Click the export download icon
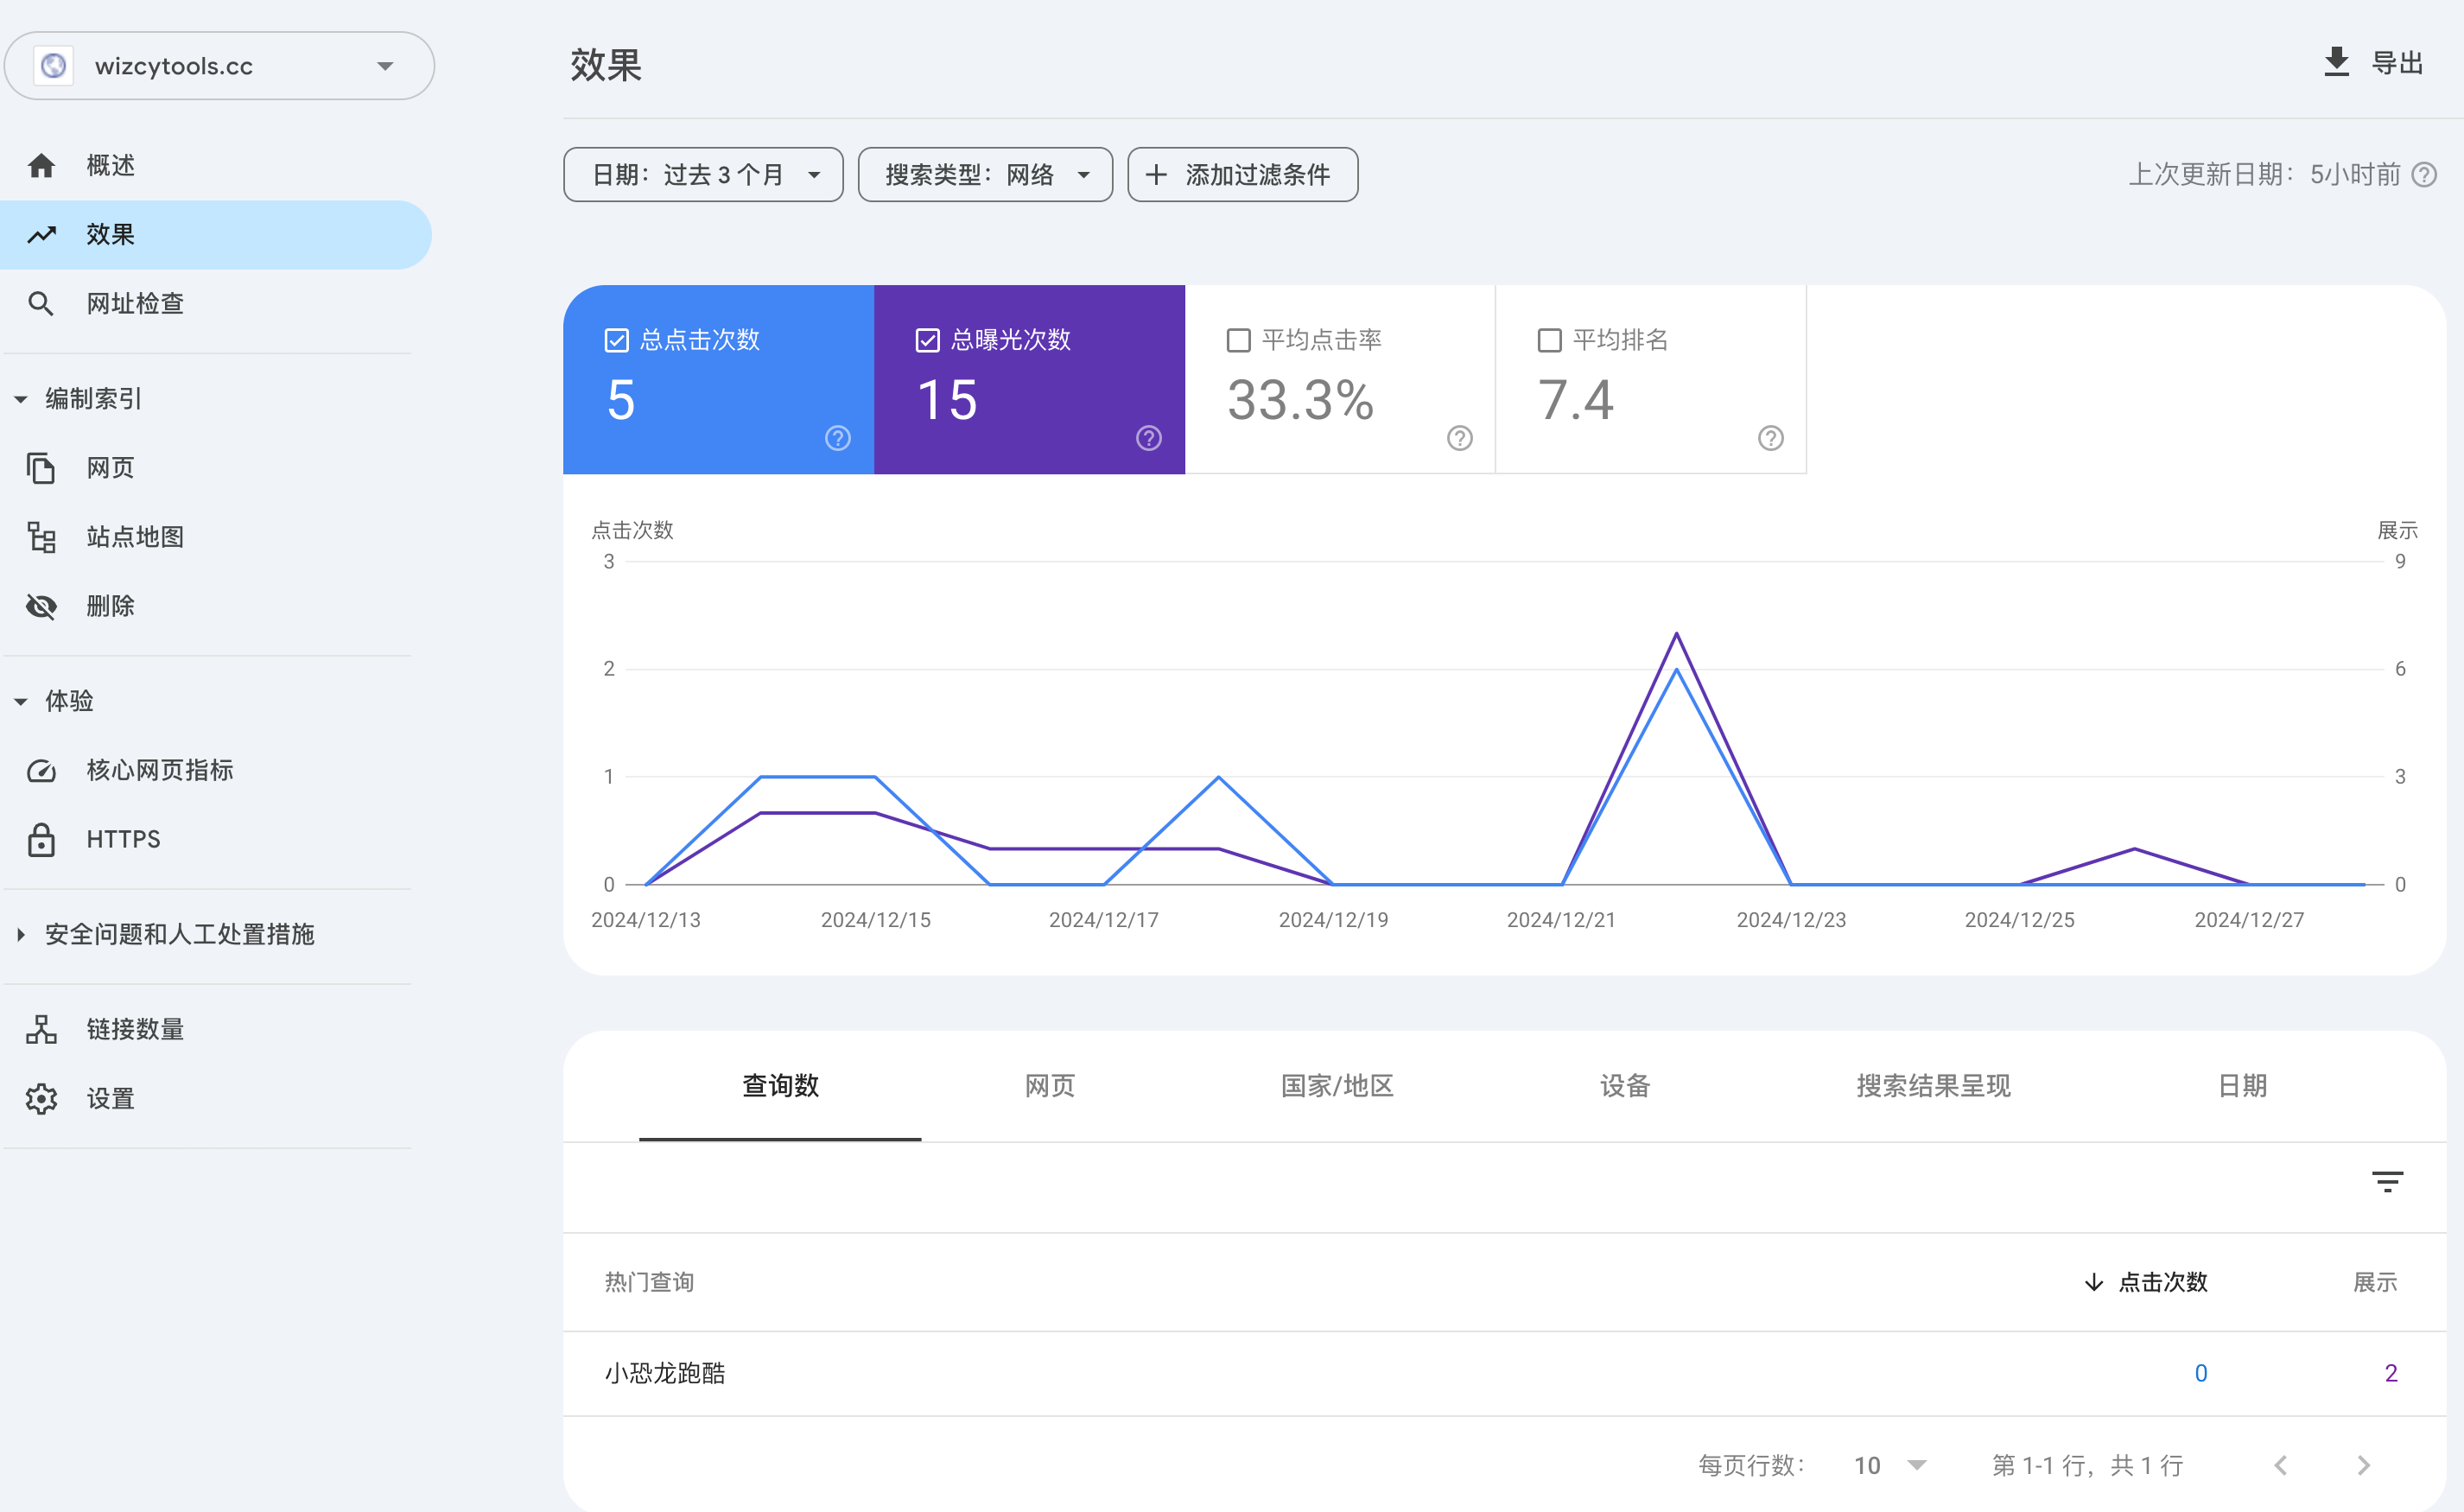2464x1512 pixels. pyautogui.click(x=2335, y=63)
